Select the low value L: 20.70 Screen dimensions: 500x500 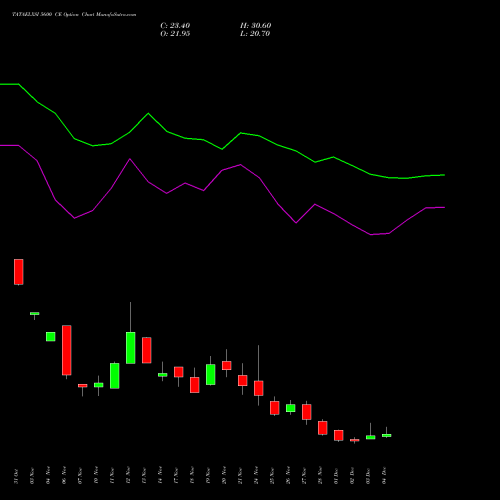point(255,34)
